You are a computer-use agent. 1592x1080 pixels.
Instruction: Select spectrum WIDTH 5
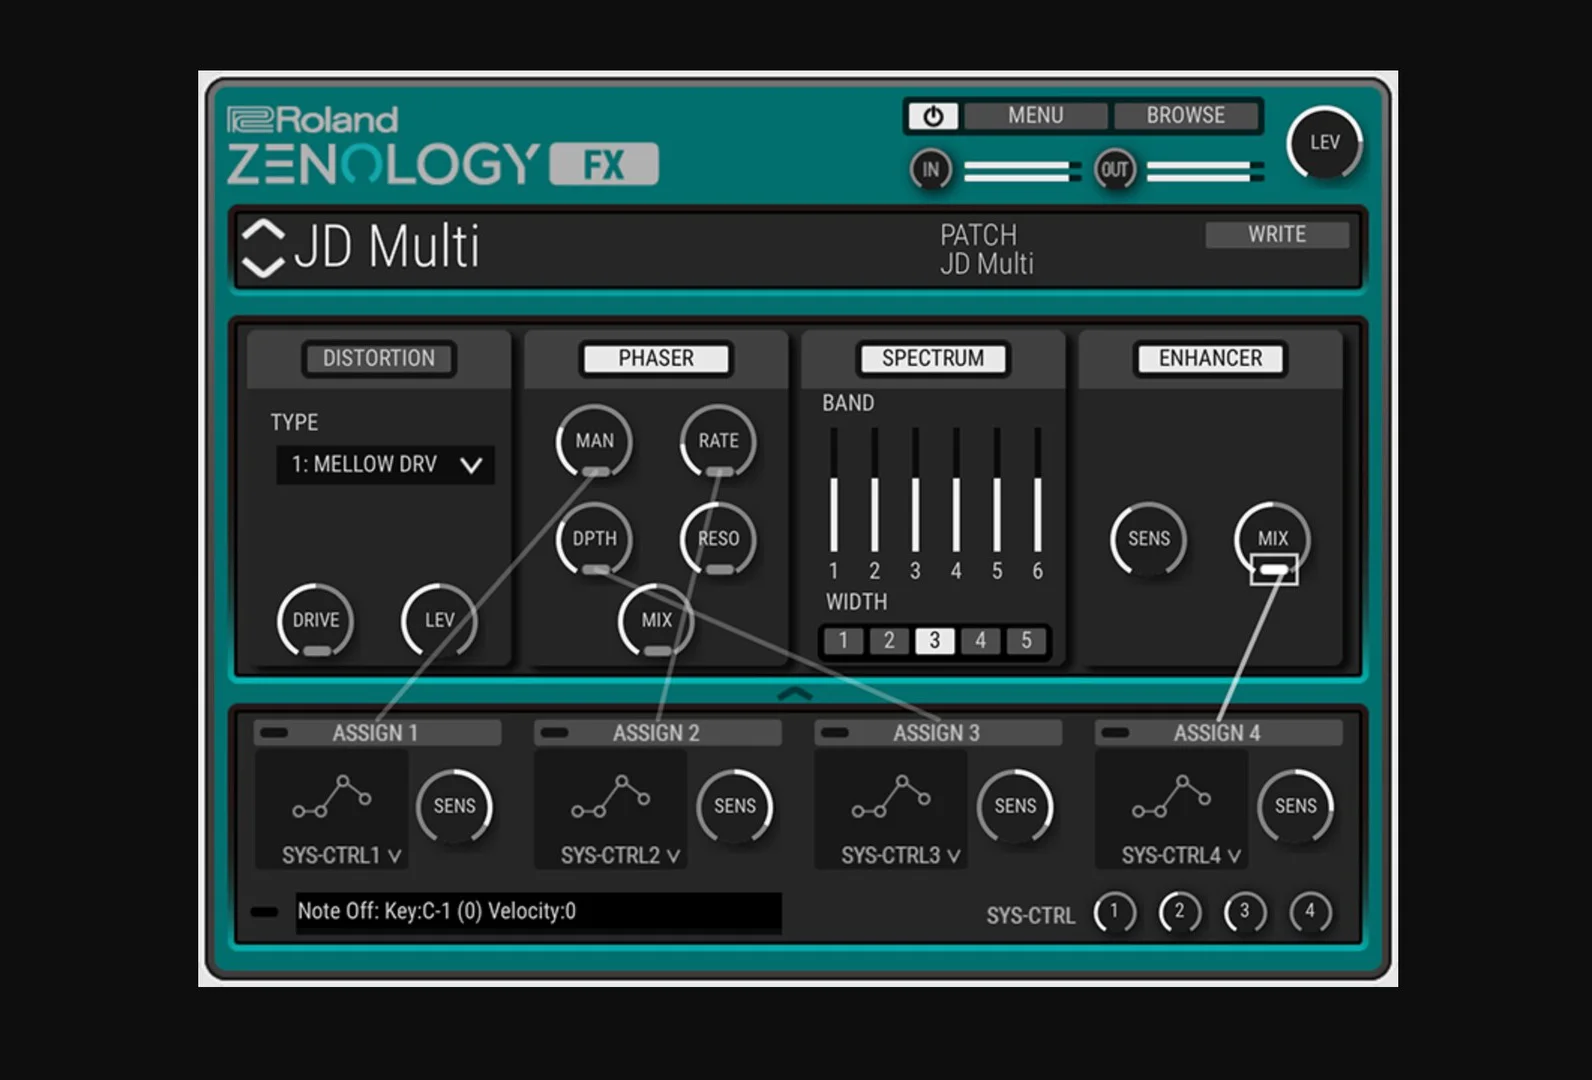[x=1026, y=641]
